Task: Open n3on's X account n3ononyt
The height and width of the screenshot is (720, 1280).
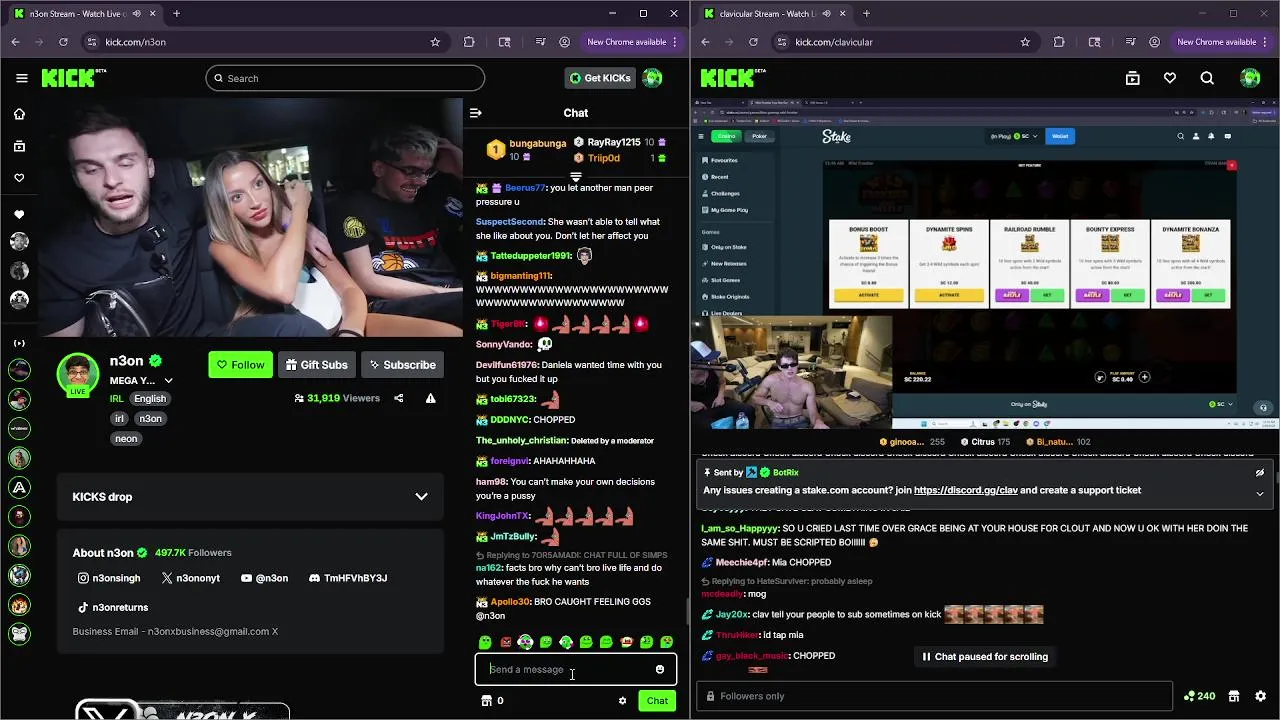Action: point(190,578)
